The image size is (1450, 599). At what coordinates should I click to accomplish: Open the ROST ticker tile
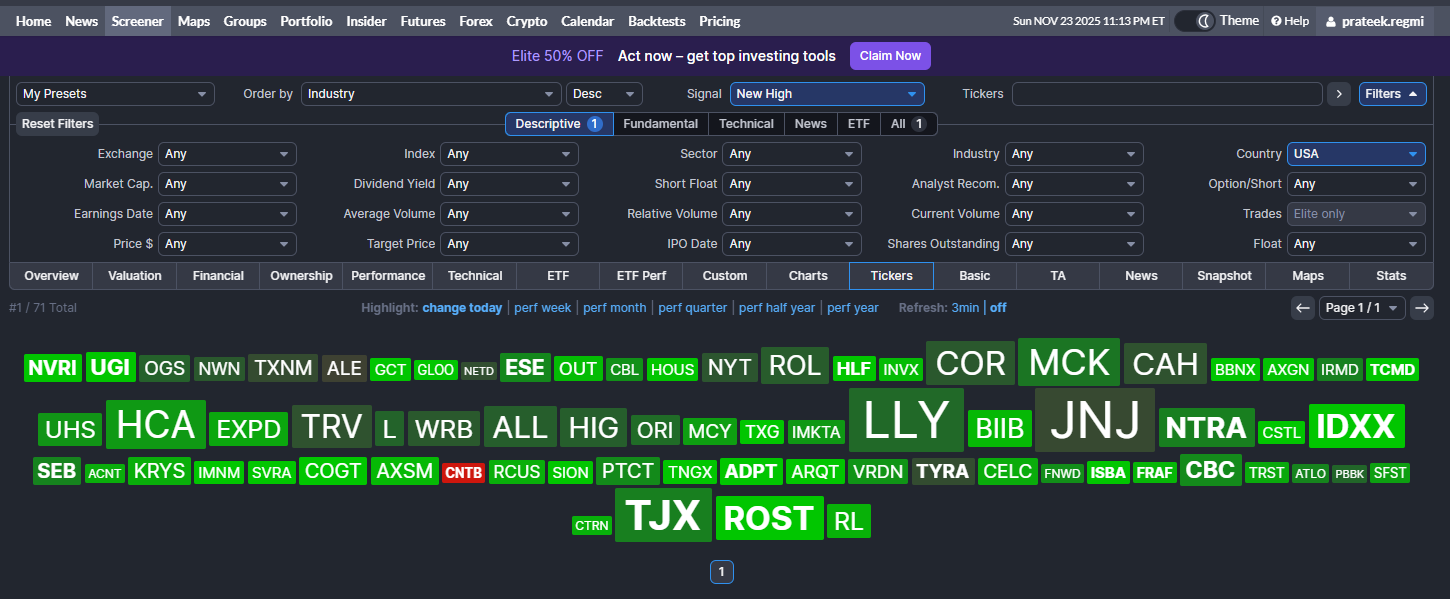point(769,518)
